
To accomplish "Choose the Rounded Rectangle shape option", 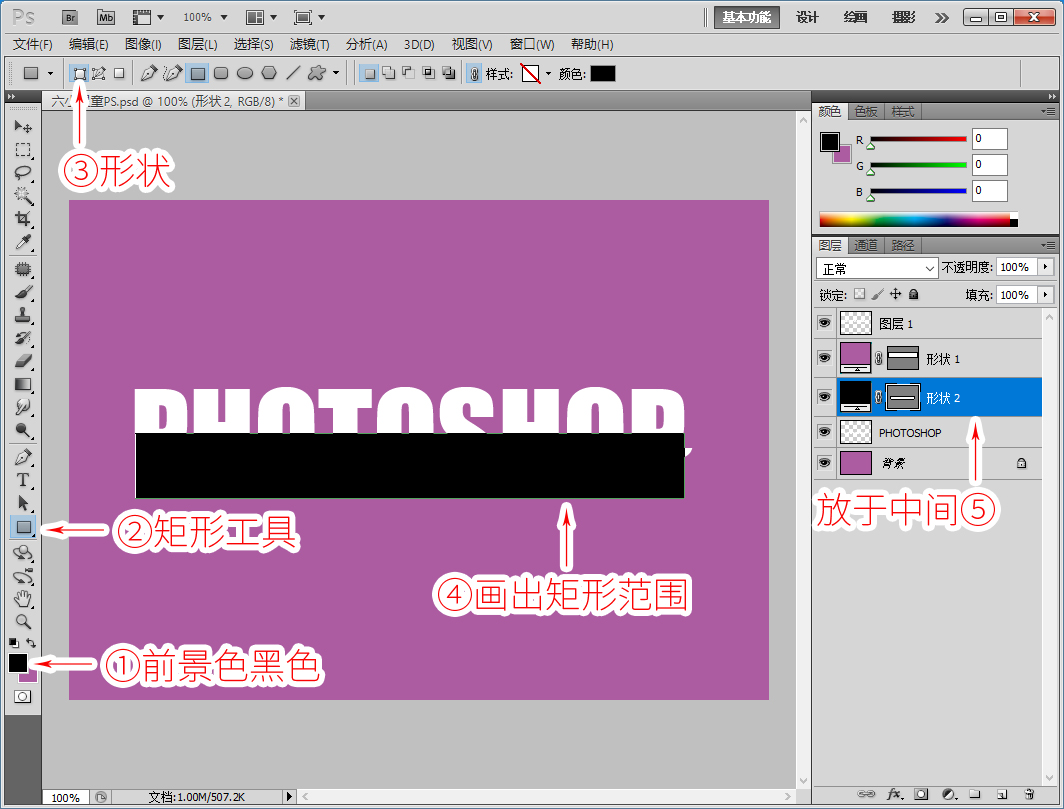I will (221, 73).
